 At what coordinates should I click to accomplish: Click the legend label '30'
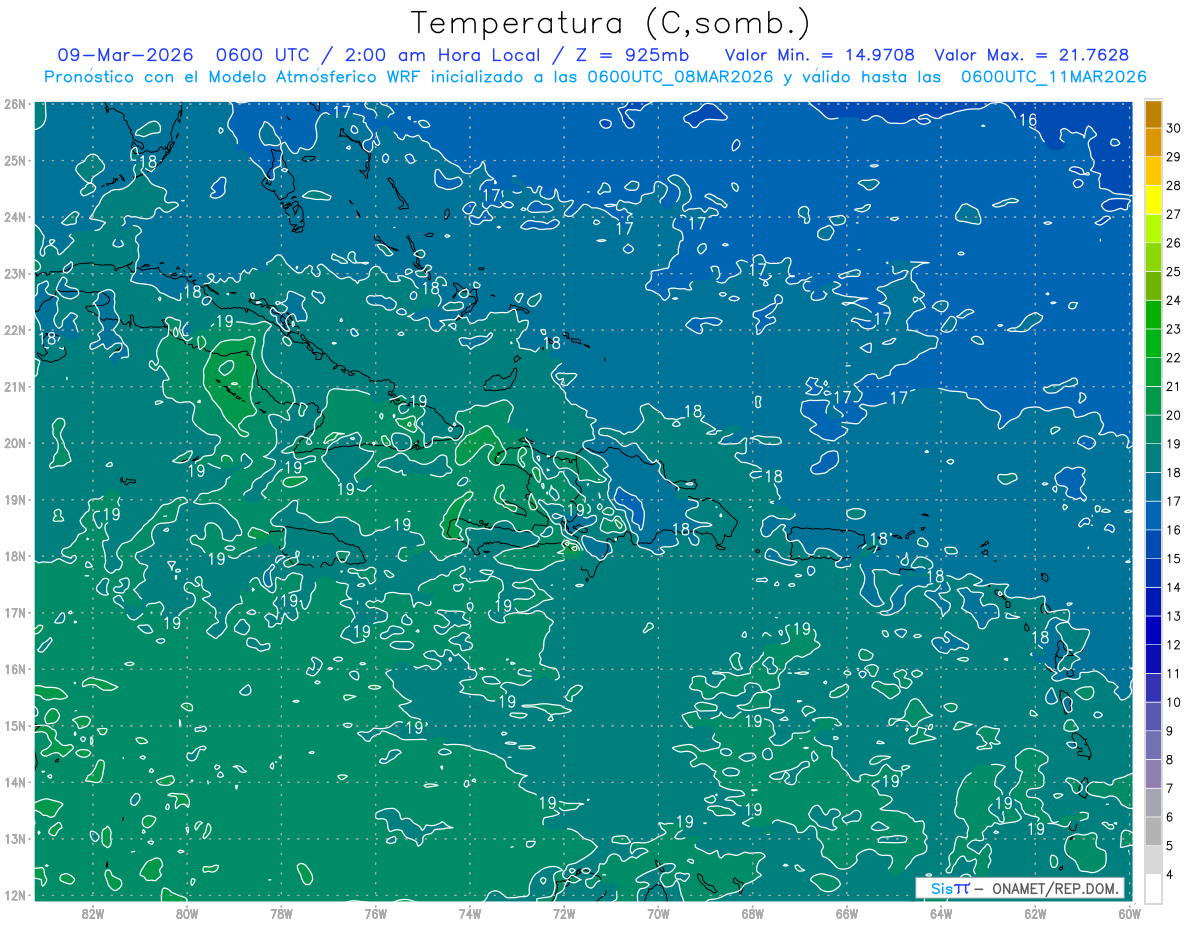point(1174,128)
